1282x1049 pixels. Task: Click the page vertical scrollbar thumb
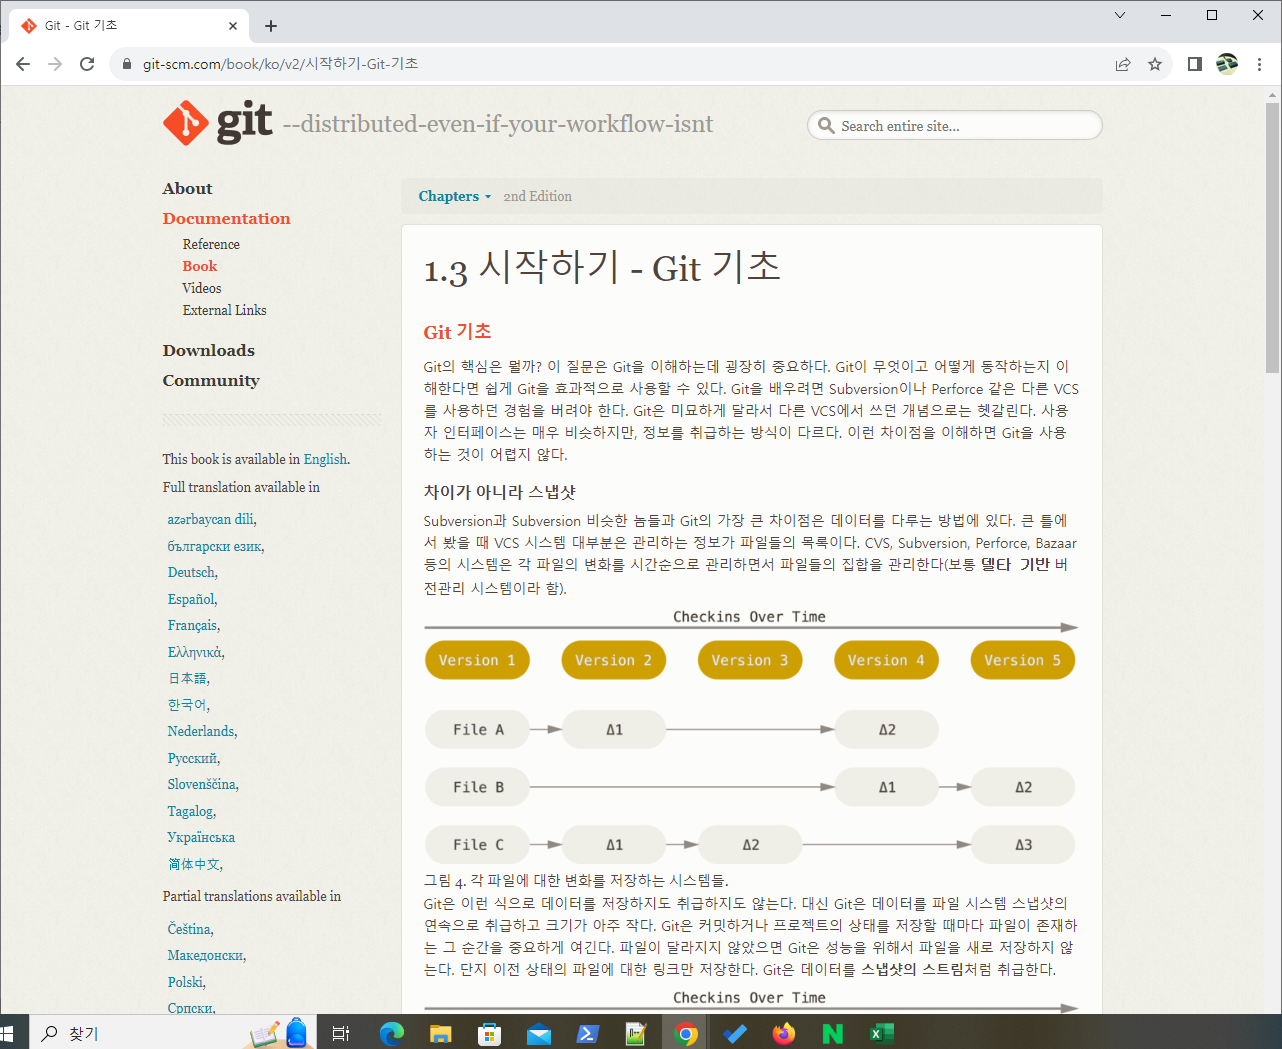tap(1272, 238)
